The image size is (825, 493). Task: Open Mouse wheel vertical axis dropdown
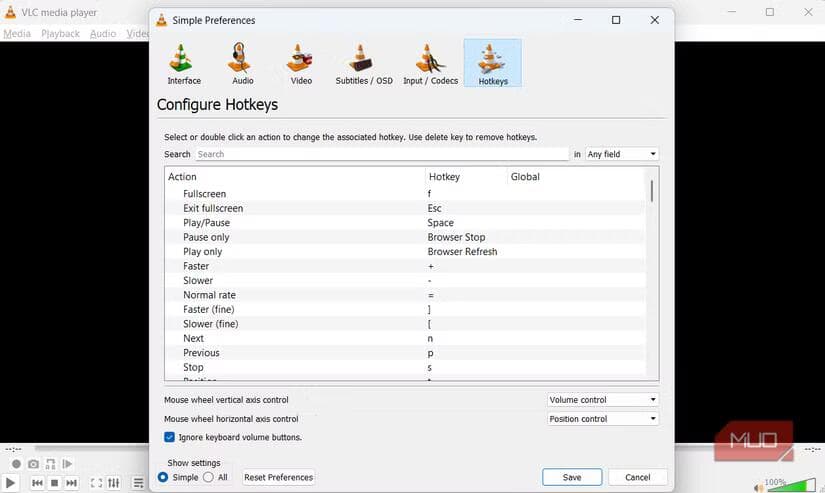[602, 400]
